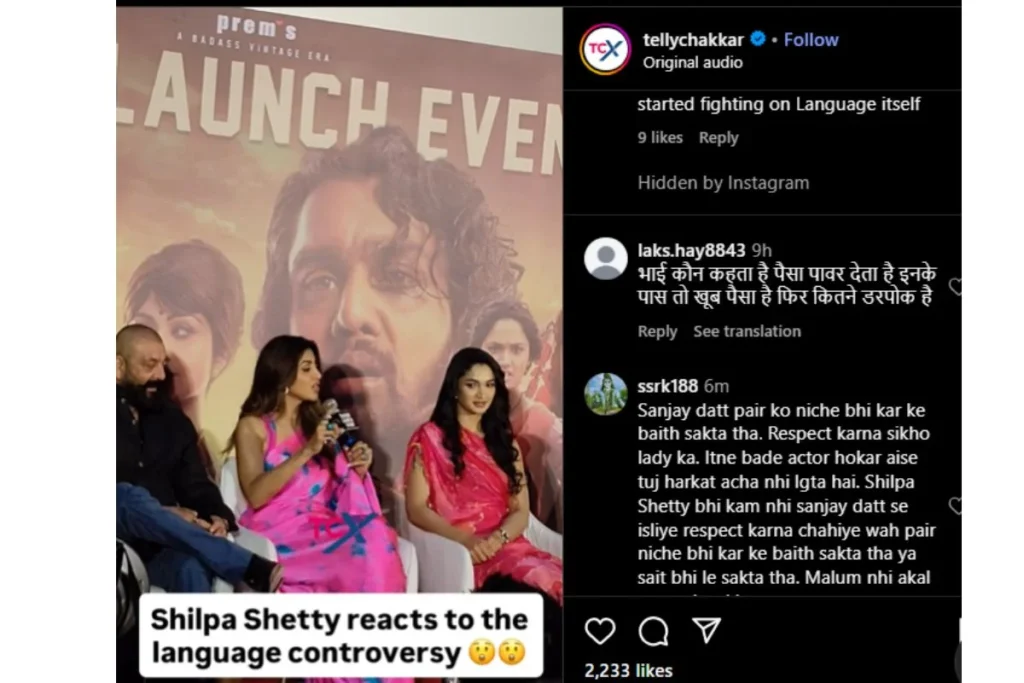Open the tellychakkar username link
Image resolution: width=1024 pixels, height=683 pixels.
point(693,40)
